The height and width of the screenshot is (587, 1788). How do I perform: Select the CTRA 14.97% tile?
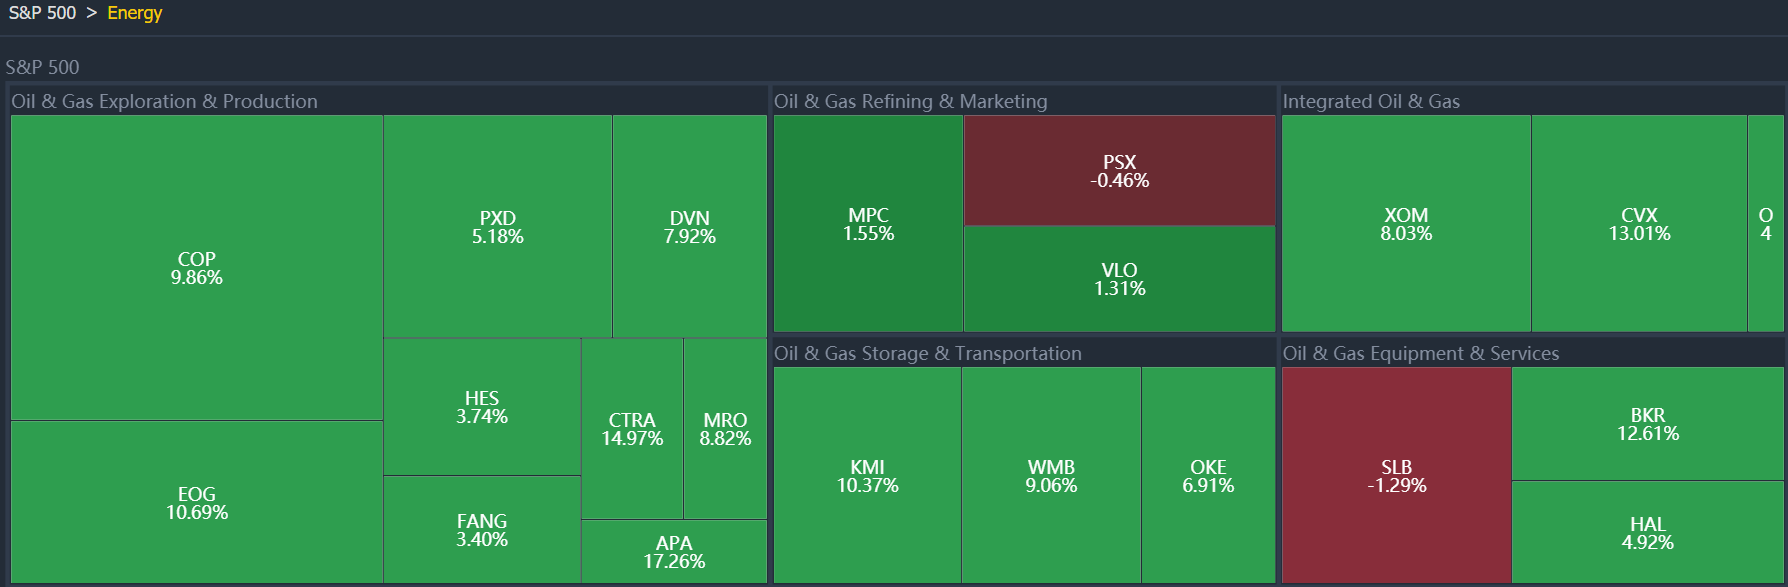coord(632,428)
